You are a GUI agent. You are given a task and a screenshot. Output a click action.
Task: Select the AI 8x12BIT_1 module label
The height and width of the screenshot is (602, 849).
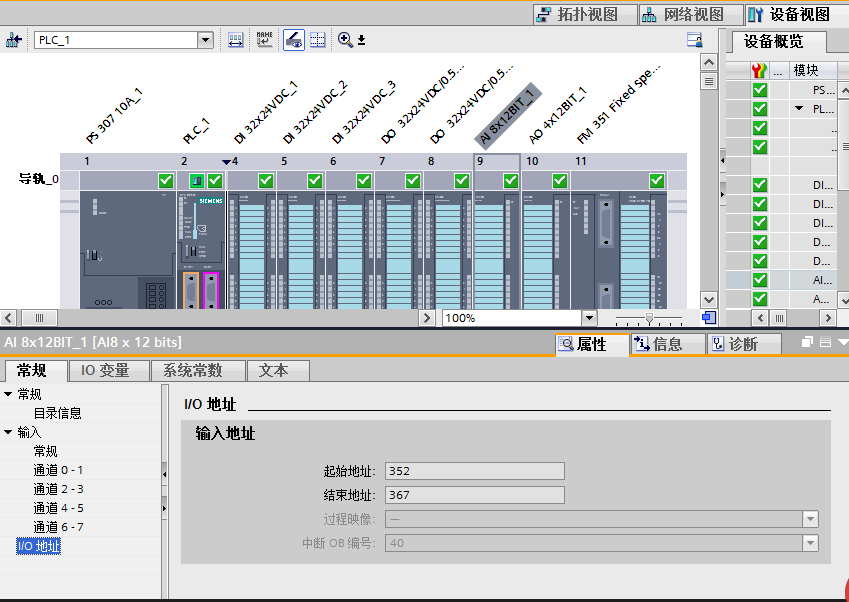click(x=507, y=116)
